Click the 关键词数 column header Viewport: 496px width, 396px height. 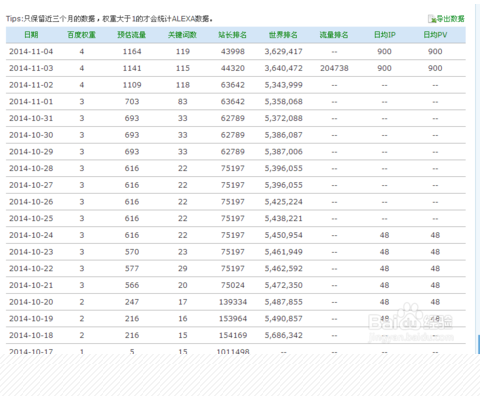(182, 35)
